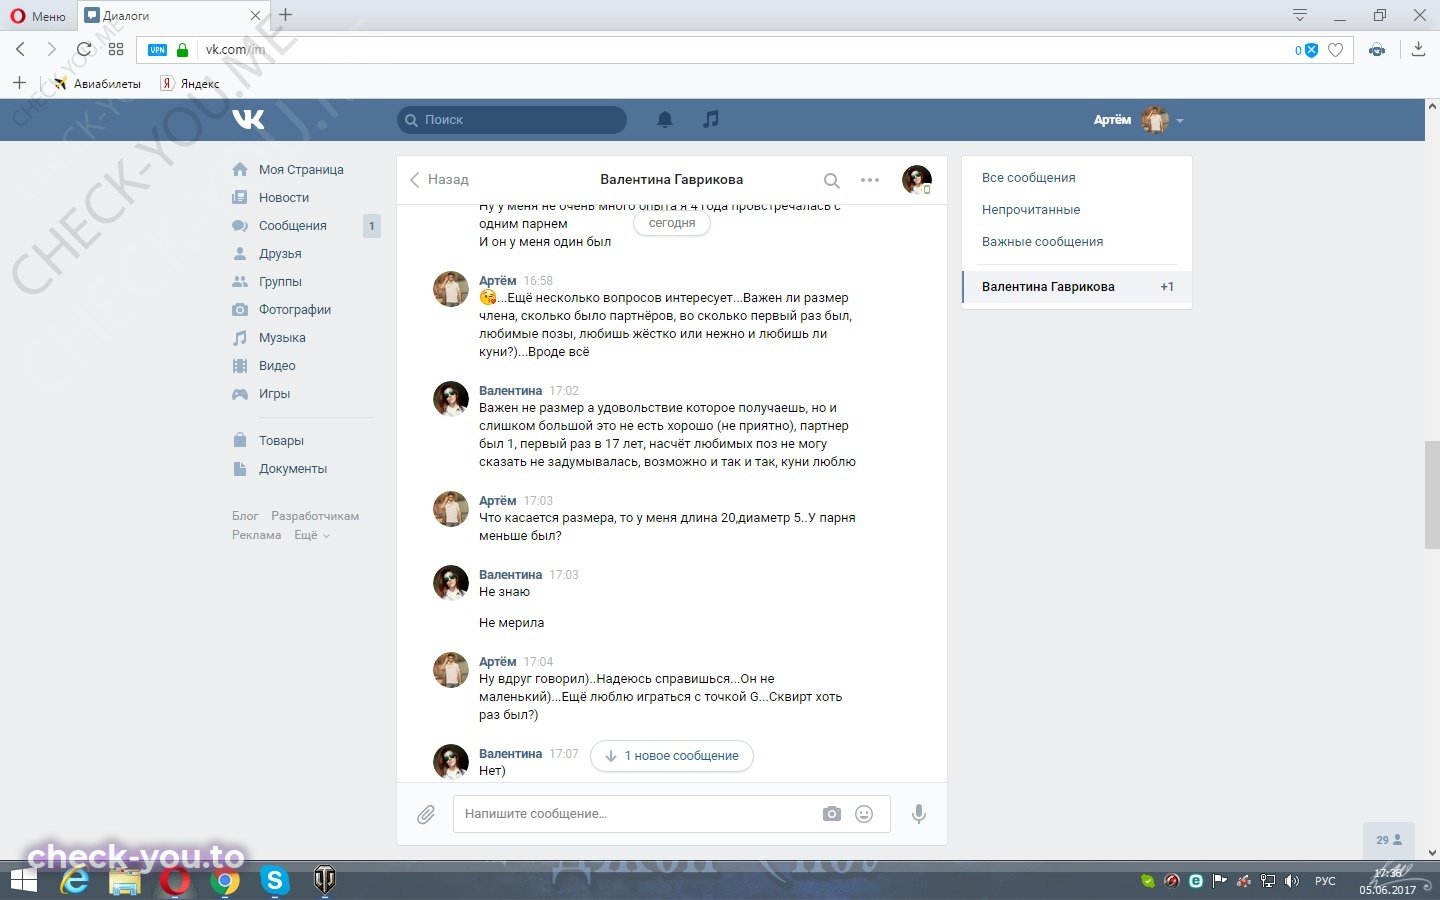
Task: Open Skype from the taskbar
Action: [x=274, y=881]
